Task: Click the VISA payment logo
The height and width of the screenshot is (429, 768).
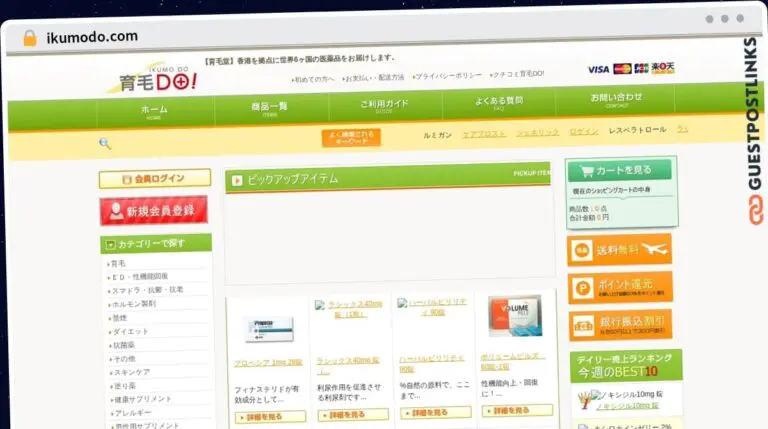Action: pos(599,70)
